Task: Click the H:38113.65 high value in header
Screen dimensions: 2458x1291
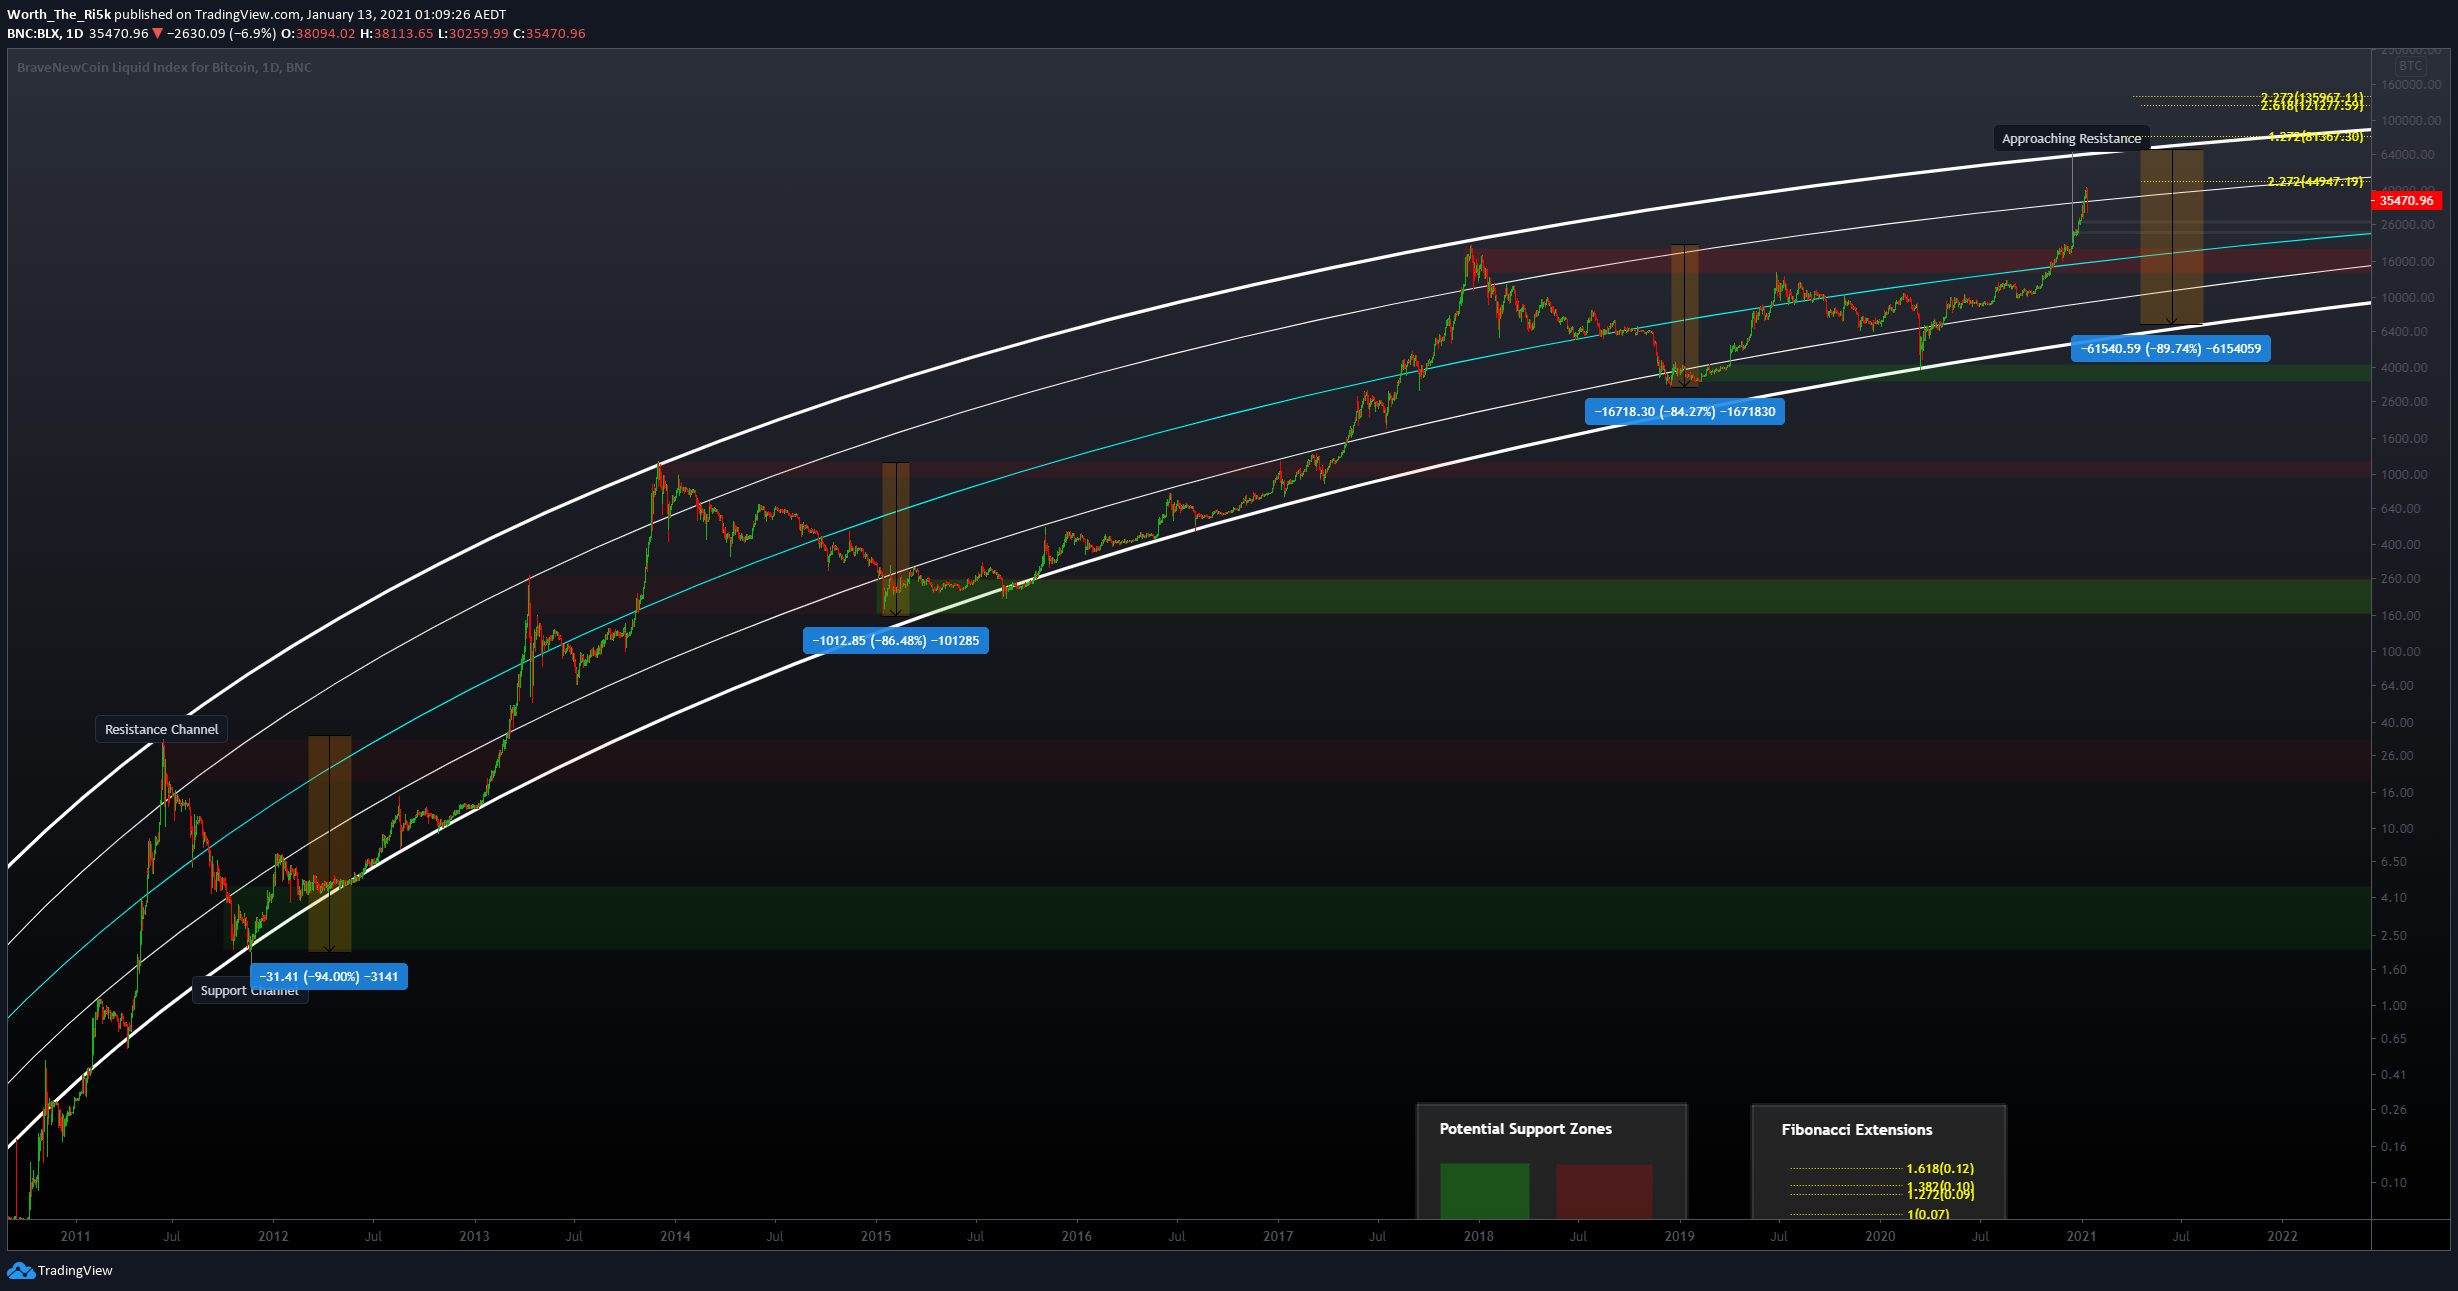Action: click(x=397, y=34)
